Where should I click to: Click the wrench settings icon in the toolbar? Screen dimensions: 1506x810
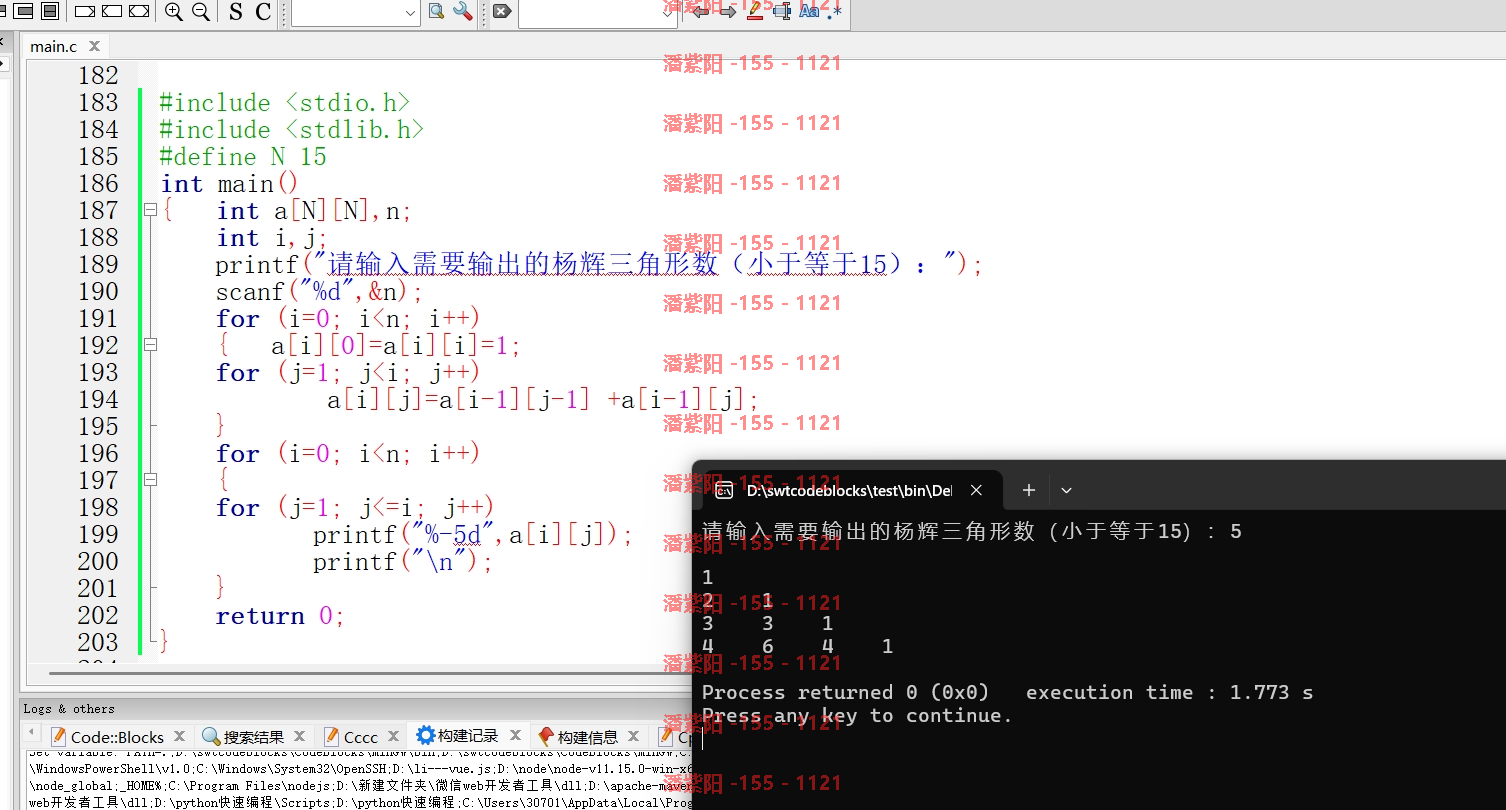[x=462, y=12]
